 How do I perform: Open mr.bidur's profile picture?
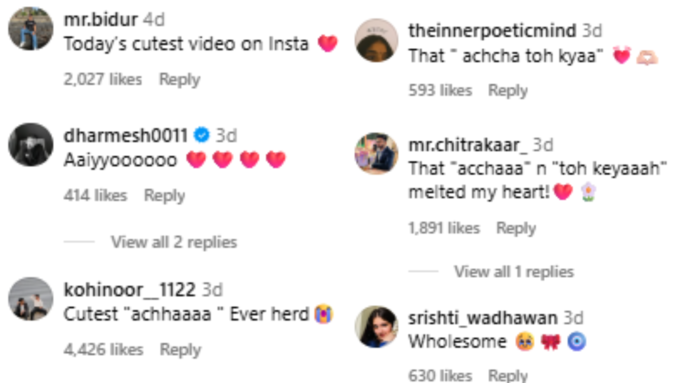(x=31, y=29)
